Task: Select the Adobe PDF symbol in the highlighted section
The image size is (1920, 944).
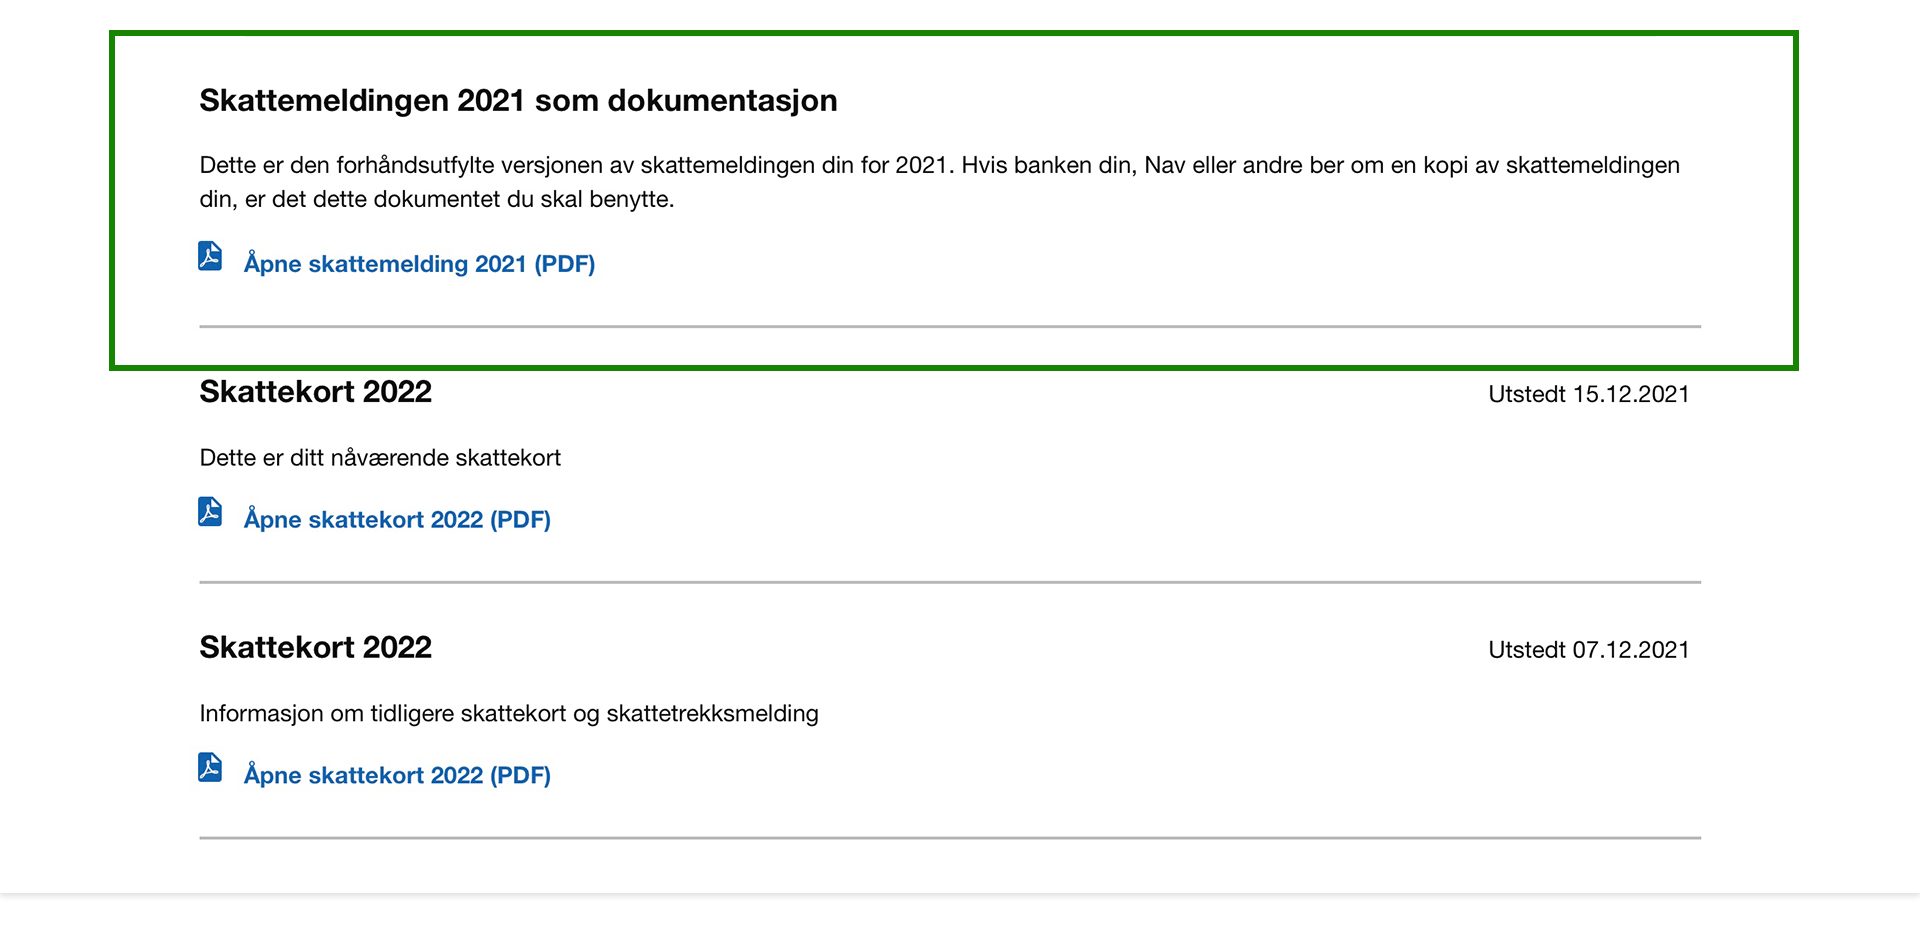Action: 208,258
